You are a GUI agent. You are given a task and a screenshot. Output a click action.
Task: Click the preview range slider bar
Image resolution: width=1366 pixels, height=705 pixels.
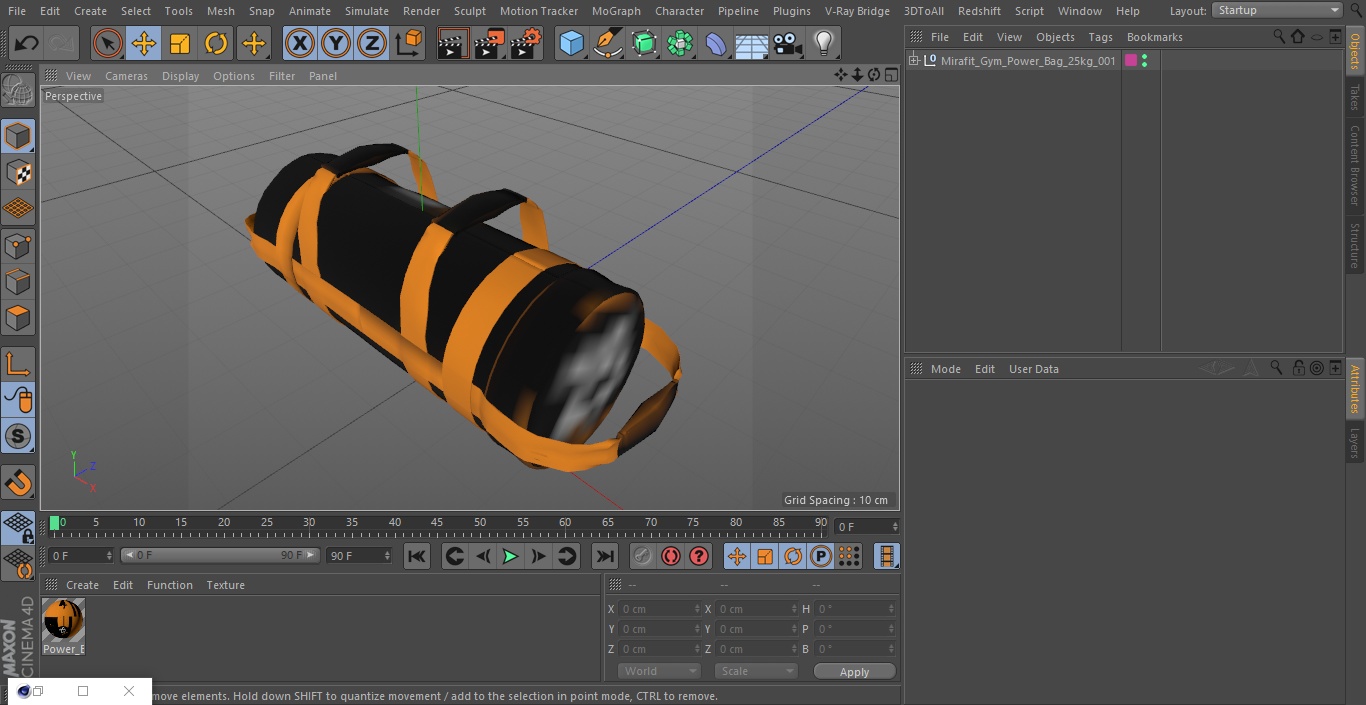pos(220,555)
